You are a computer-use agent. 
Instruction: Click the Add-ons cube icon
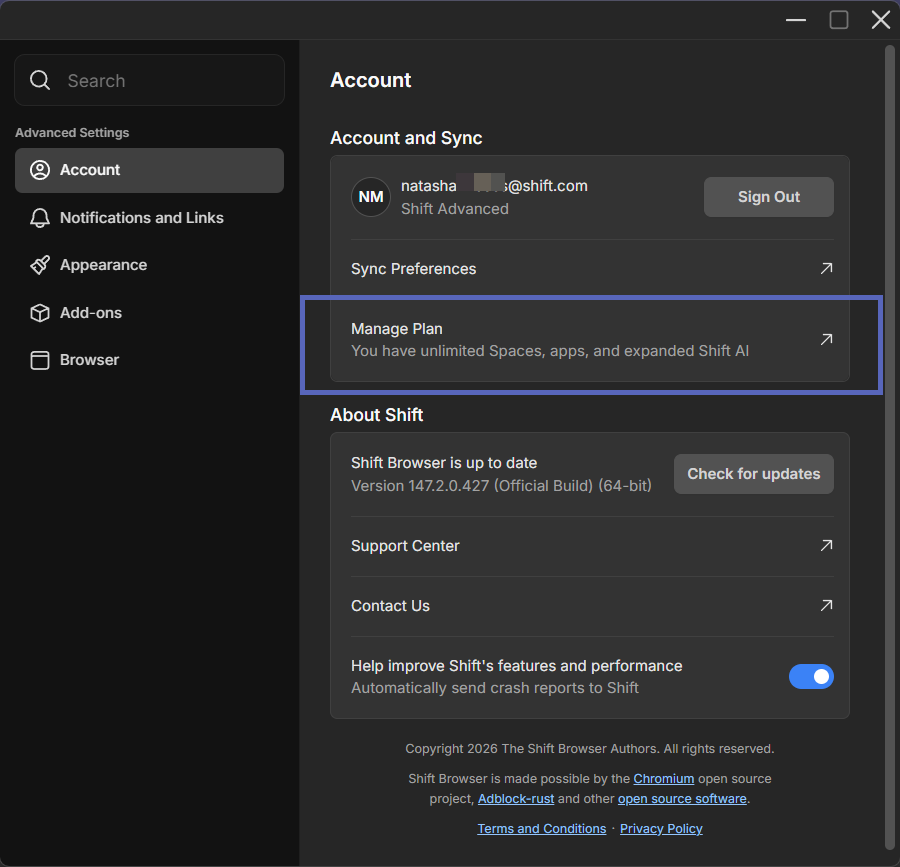point(40,313)
